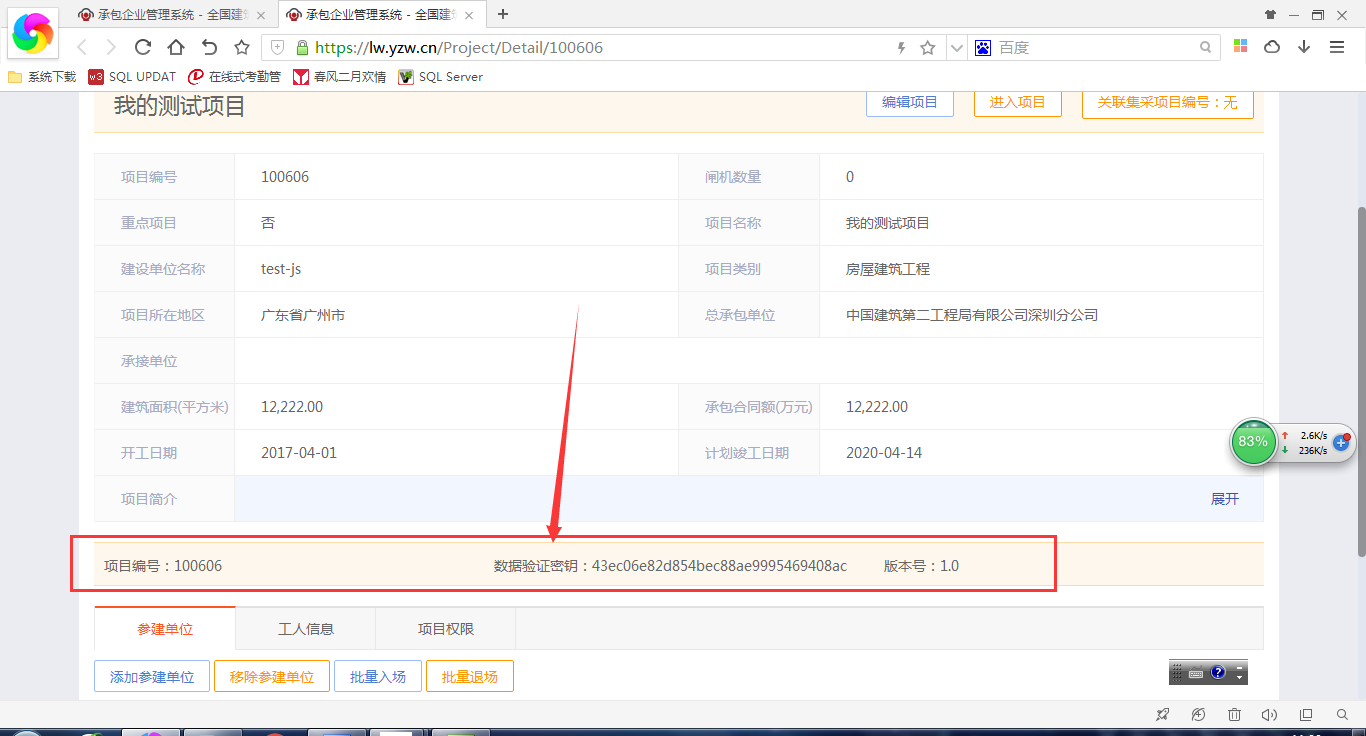1366x736 pixels.
Task: Click the planned completion date 2020-04-14
Action: [884, 453]
